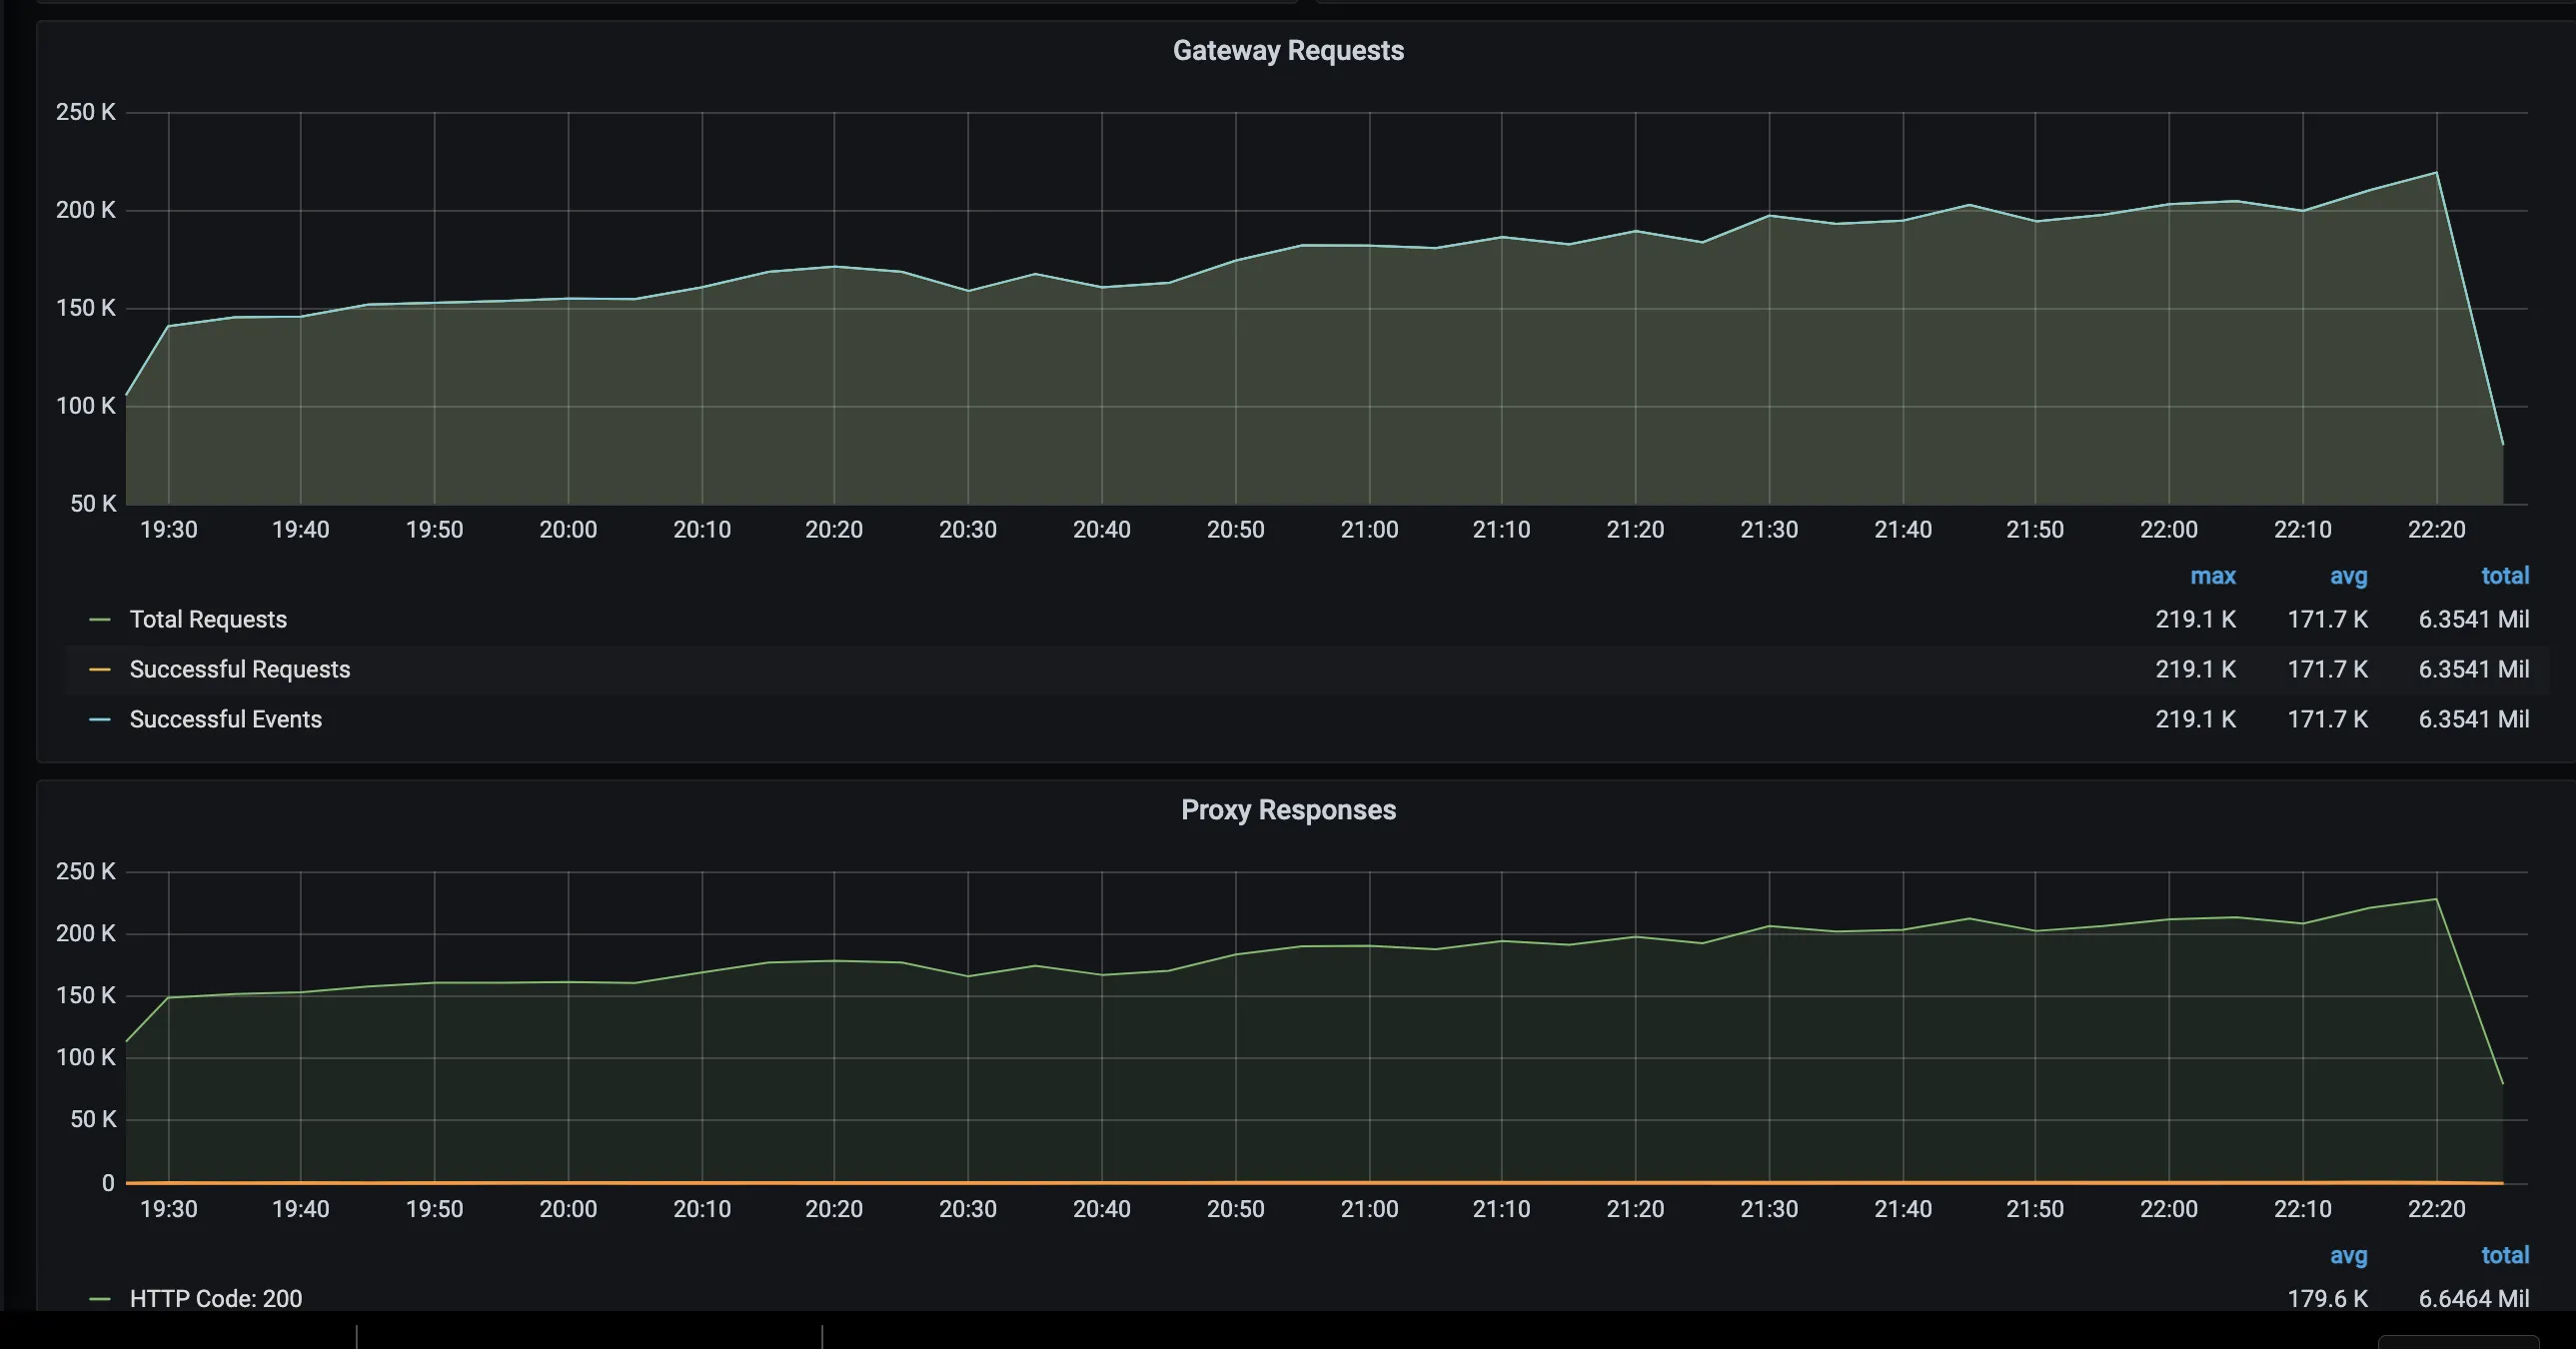Open the Proxy Responses panel title menu
This screenshot has width=2576, height=1349.
point(1287,809)
